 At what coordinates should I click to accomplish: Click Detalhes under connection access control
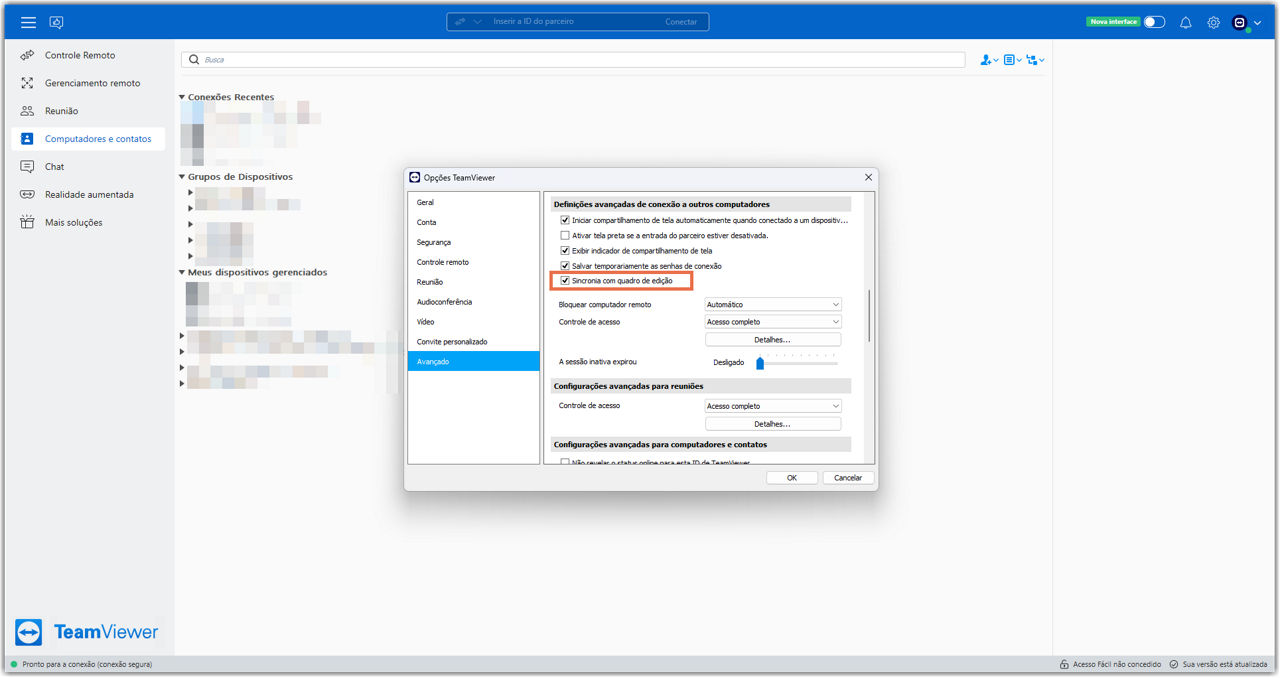(x=773, y=340)
